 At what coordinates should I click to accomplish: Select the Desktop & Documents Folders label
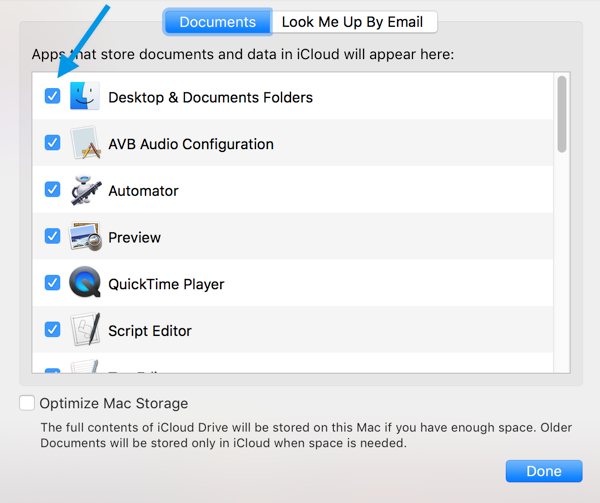(210, 97)
